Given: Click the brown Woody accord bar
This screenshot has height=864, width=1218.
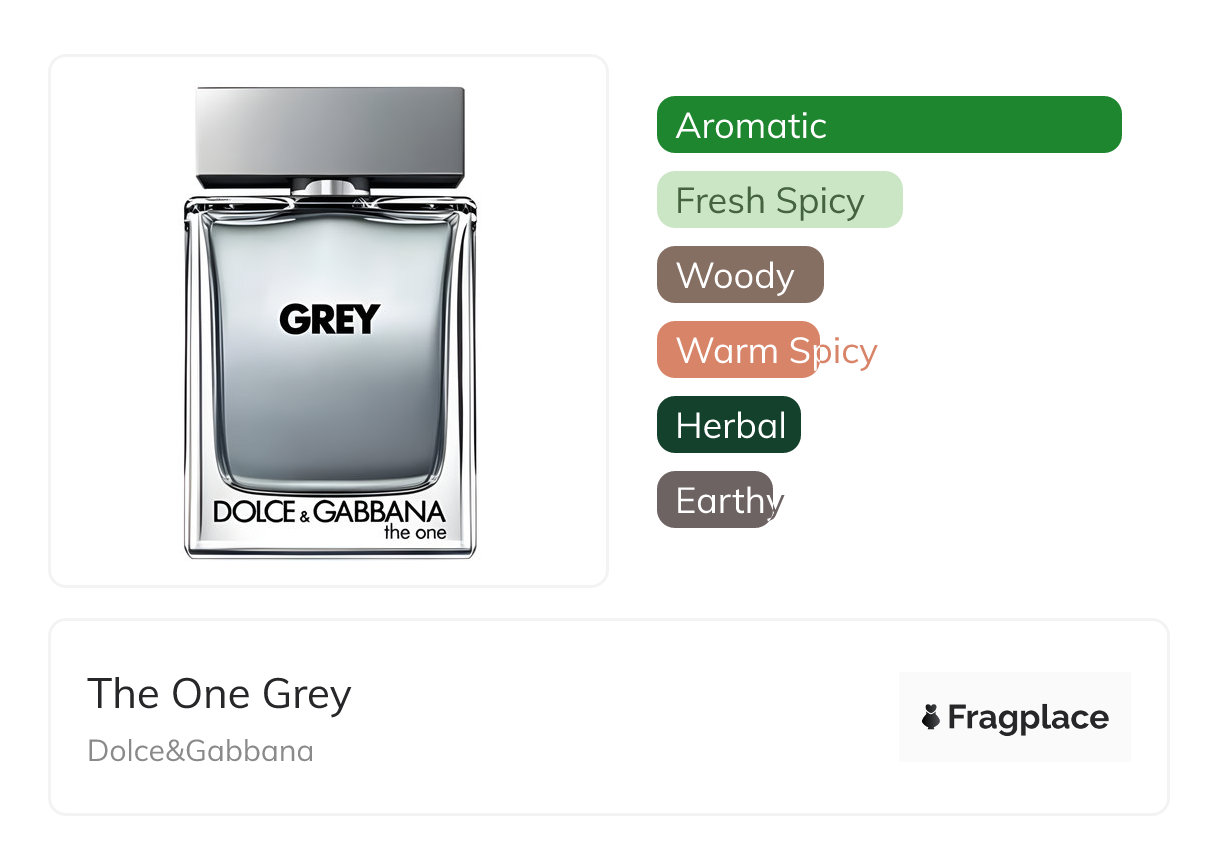Looking at the screenshot, I should (740, 275).
